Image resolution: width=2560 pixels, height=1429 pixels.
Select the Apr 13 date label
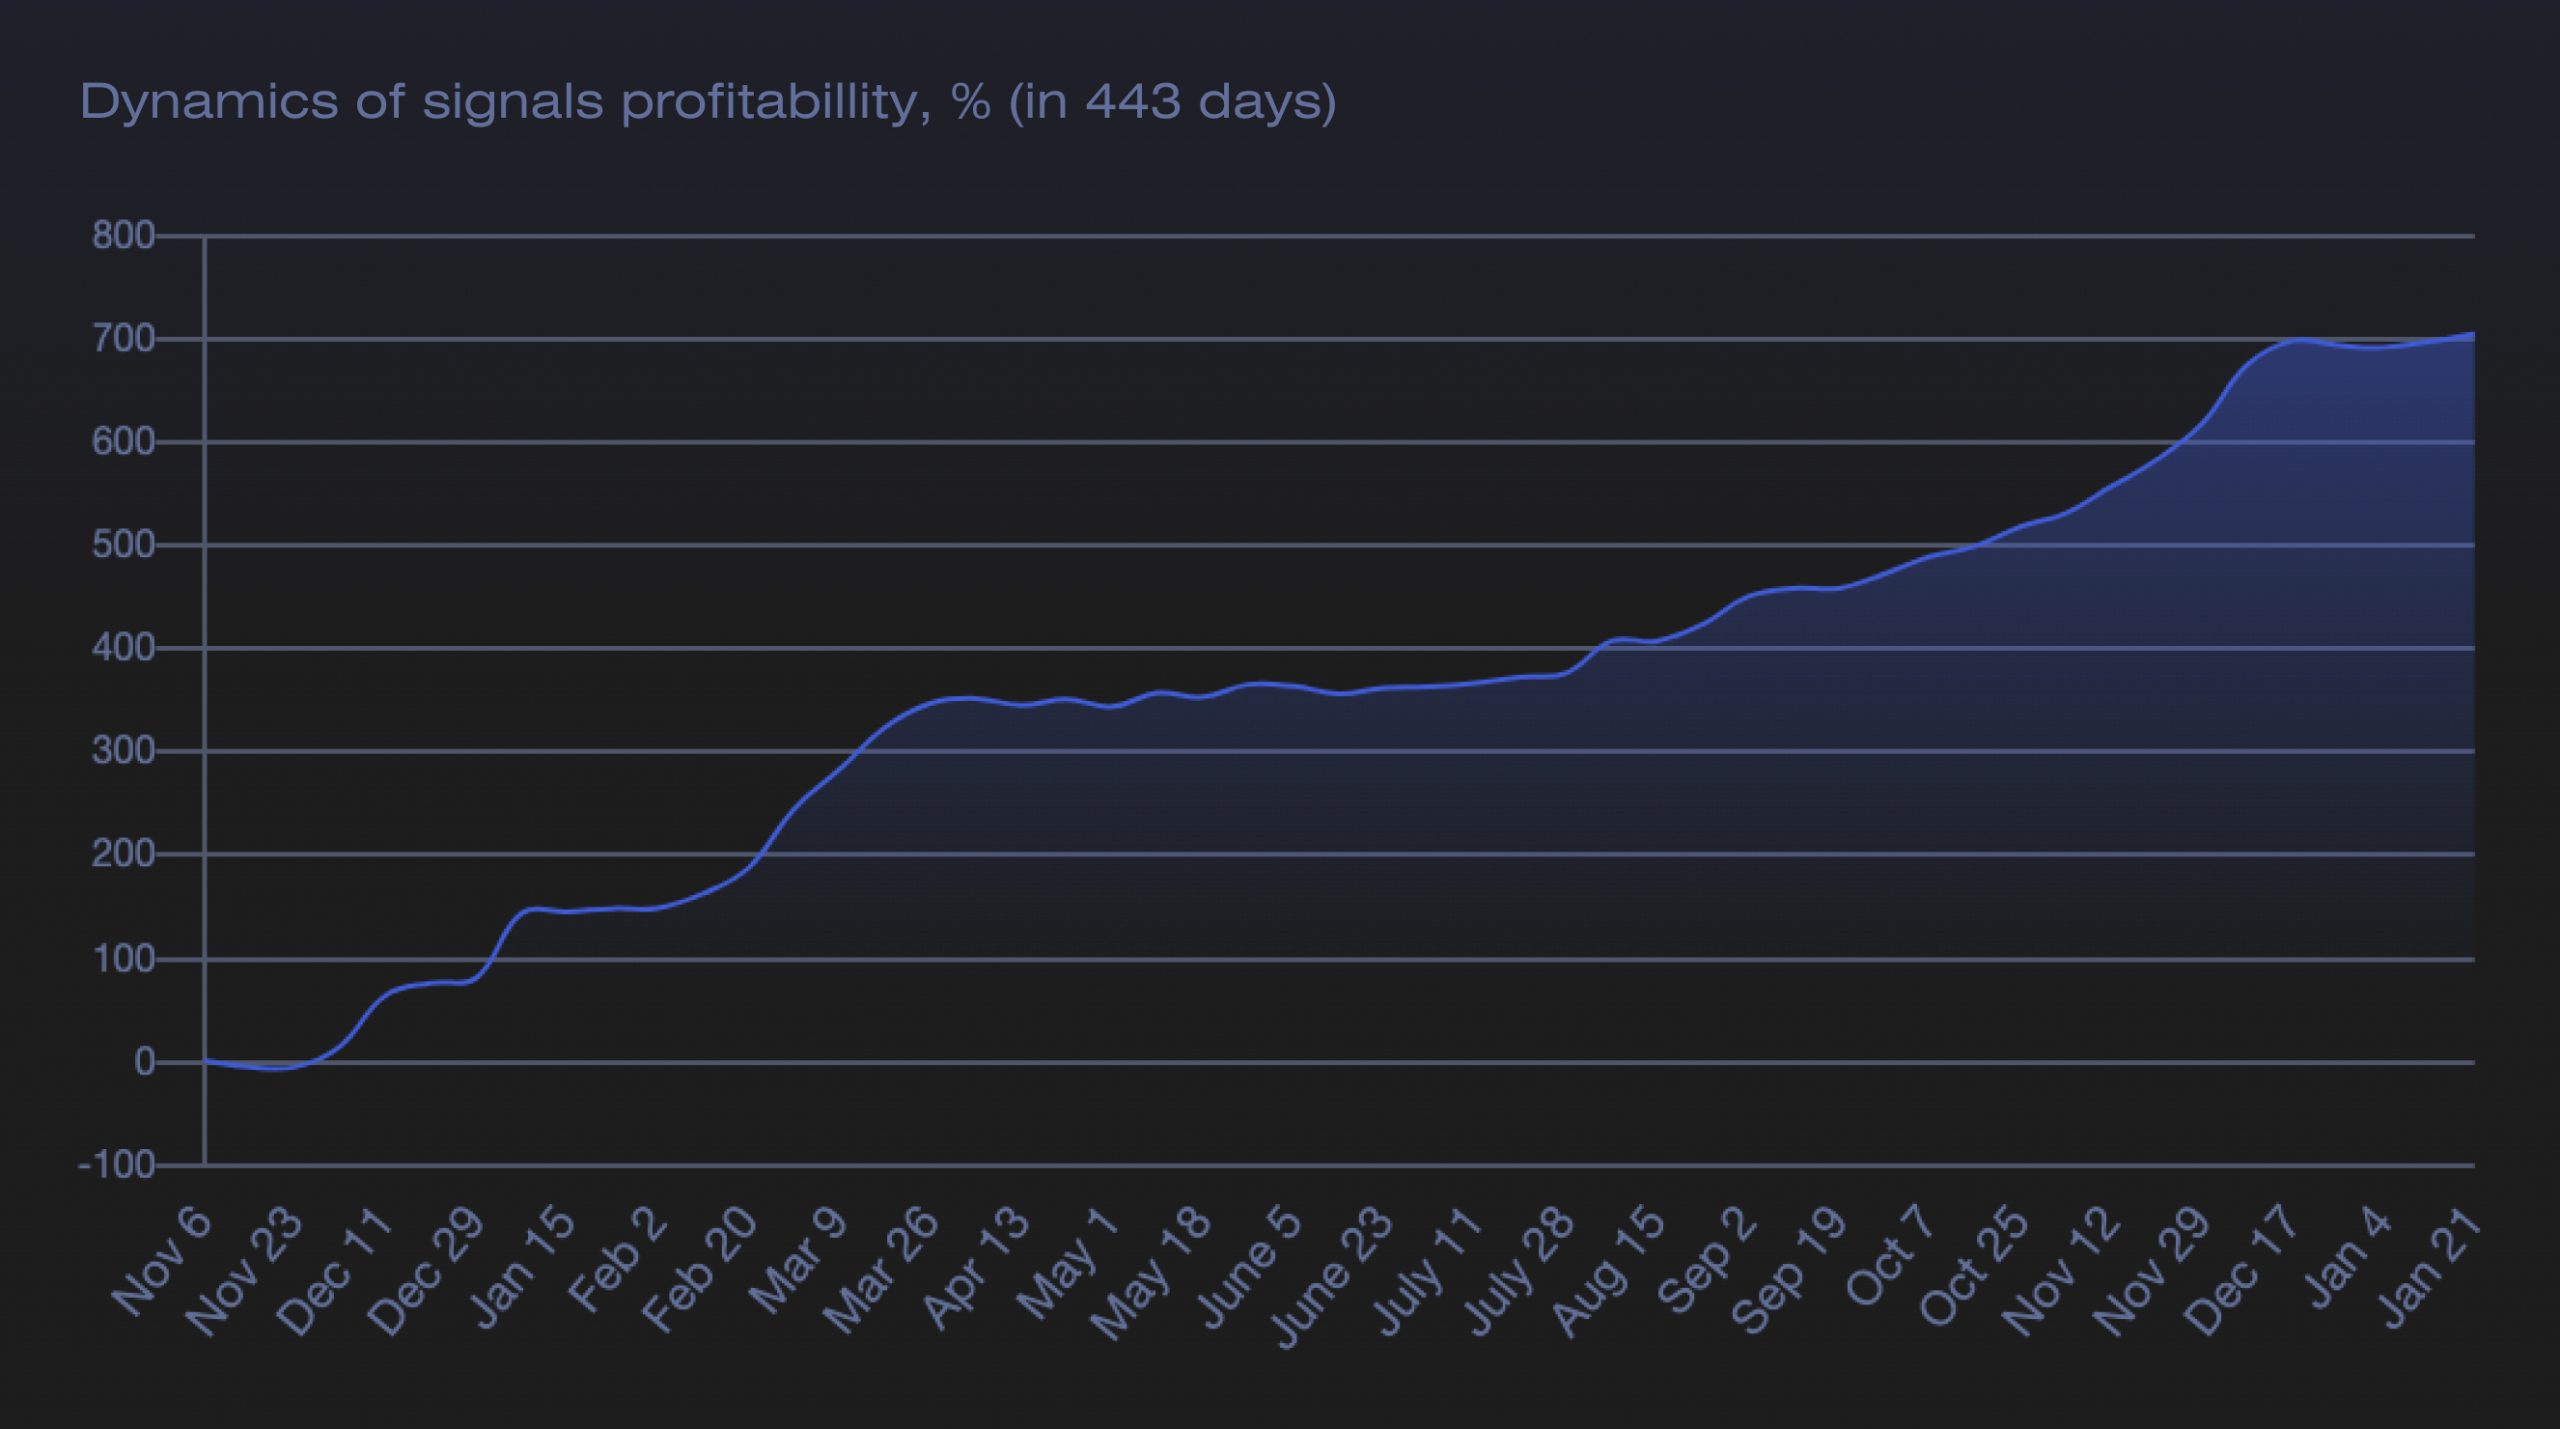coord(975,1268)
